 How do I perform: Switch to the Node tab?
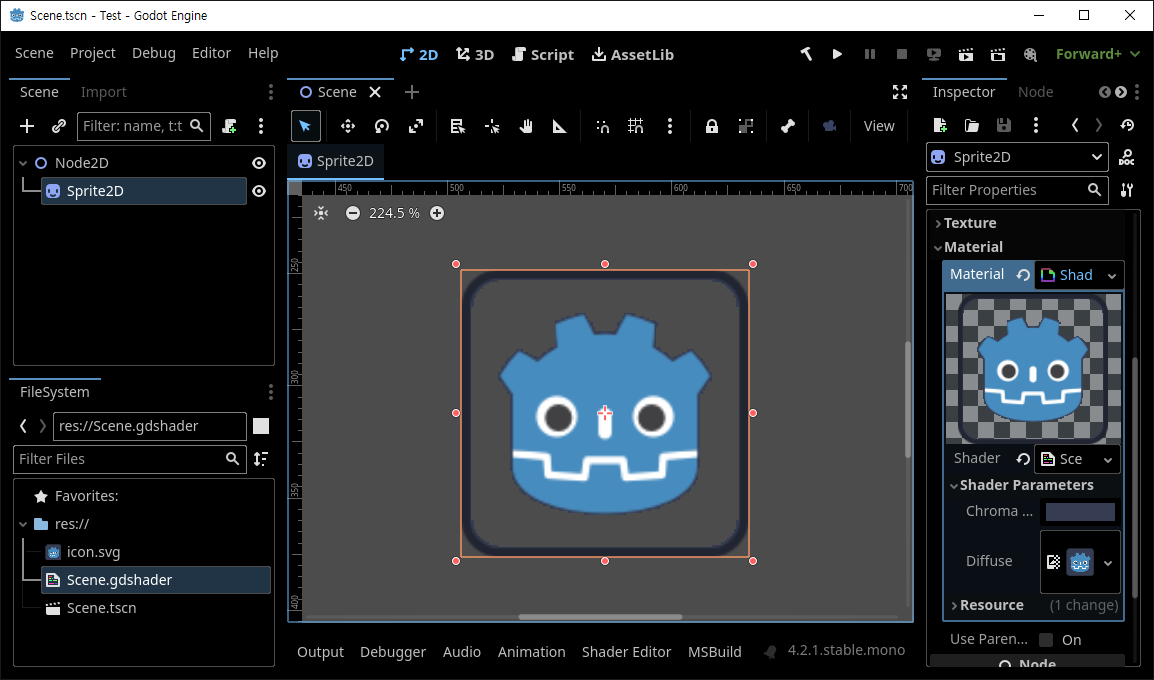1036,92
